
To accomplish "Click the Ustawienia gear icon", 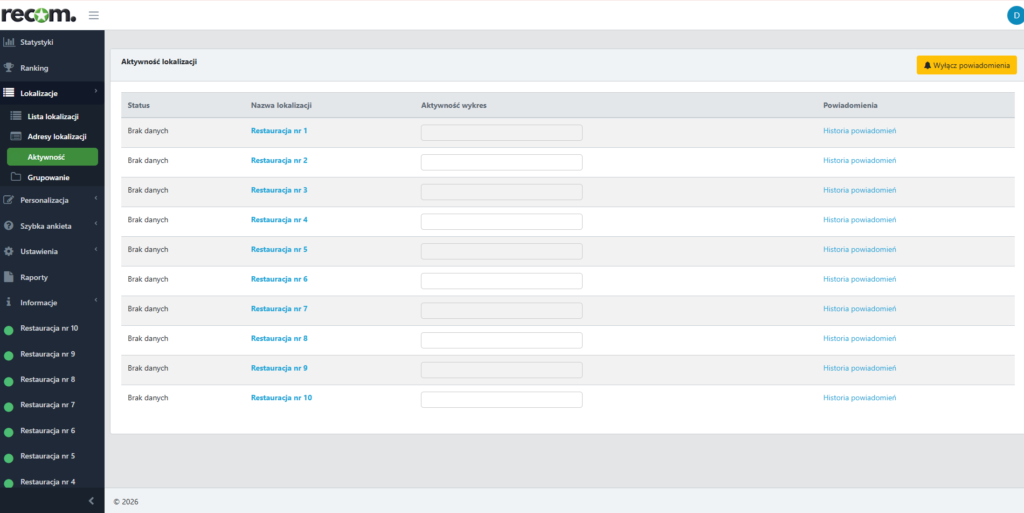I will coord(9,251).
